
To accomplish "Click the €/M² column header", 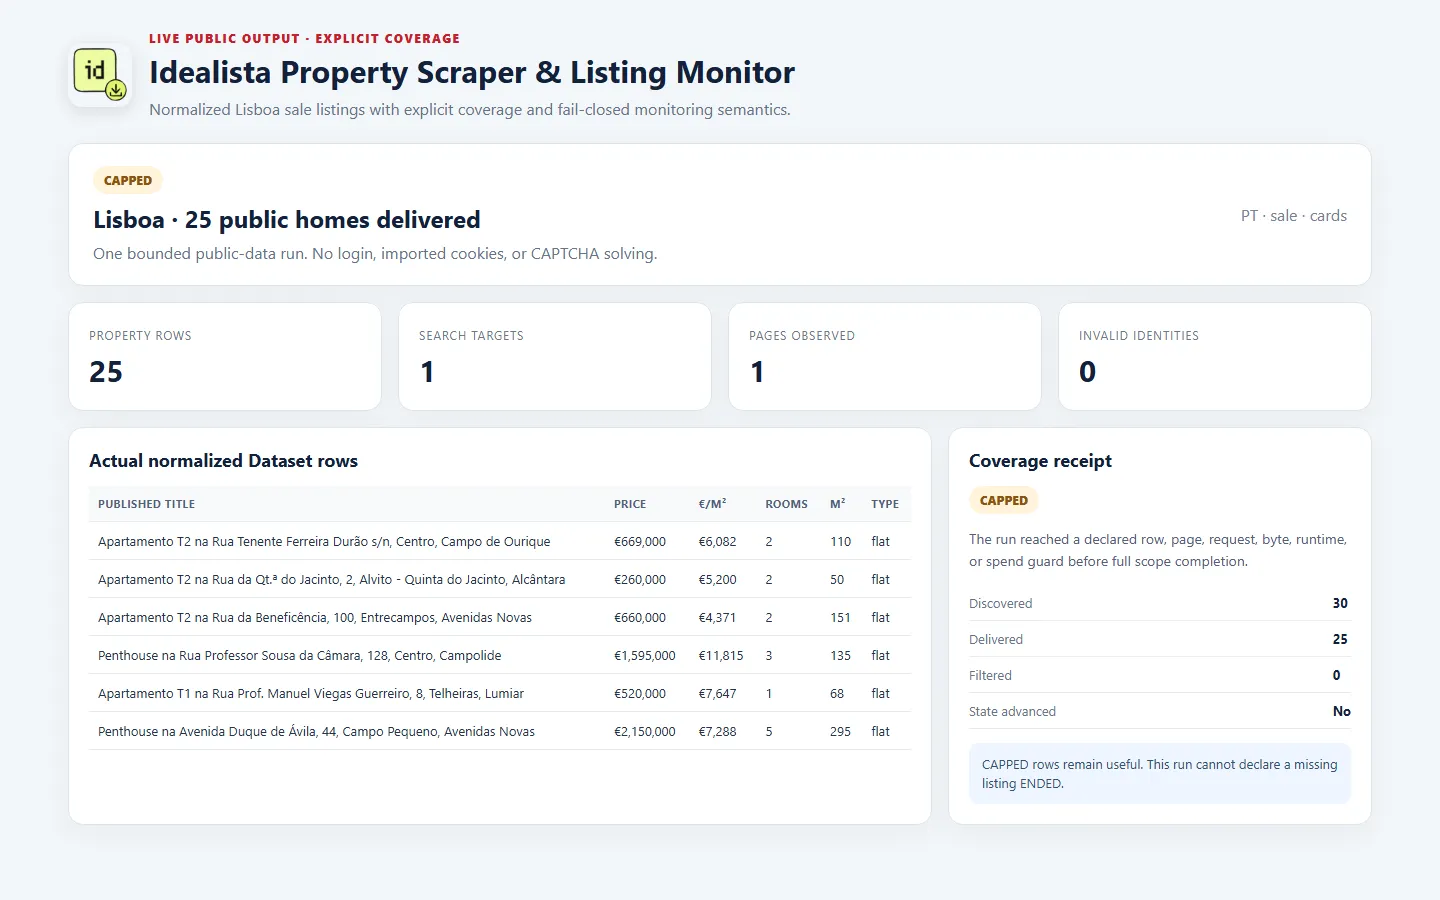I will 713,505.
